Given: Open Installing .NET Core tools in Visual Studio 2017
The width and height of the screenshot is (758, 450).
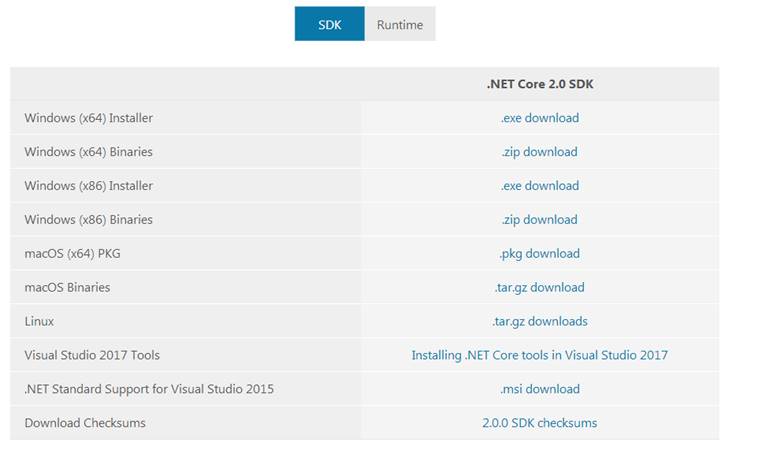Looking at the screenshot, I should 539,355.
